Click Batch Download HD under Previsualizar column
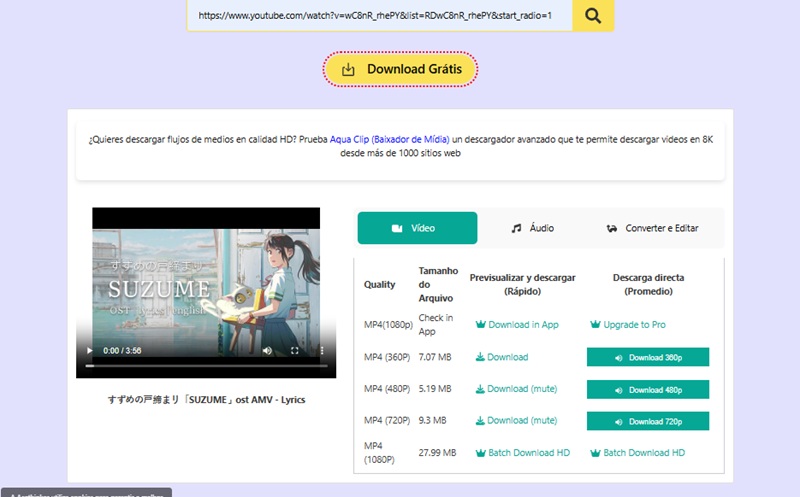 tap(523, 453)
